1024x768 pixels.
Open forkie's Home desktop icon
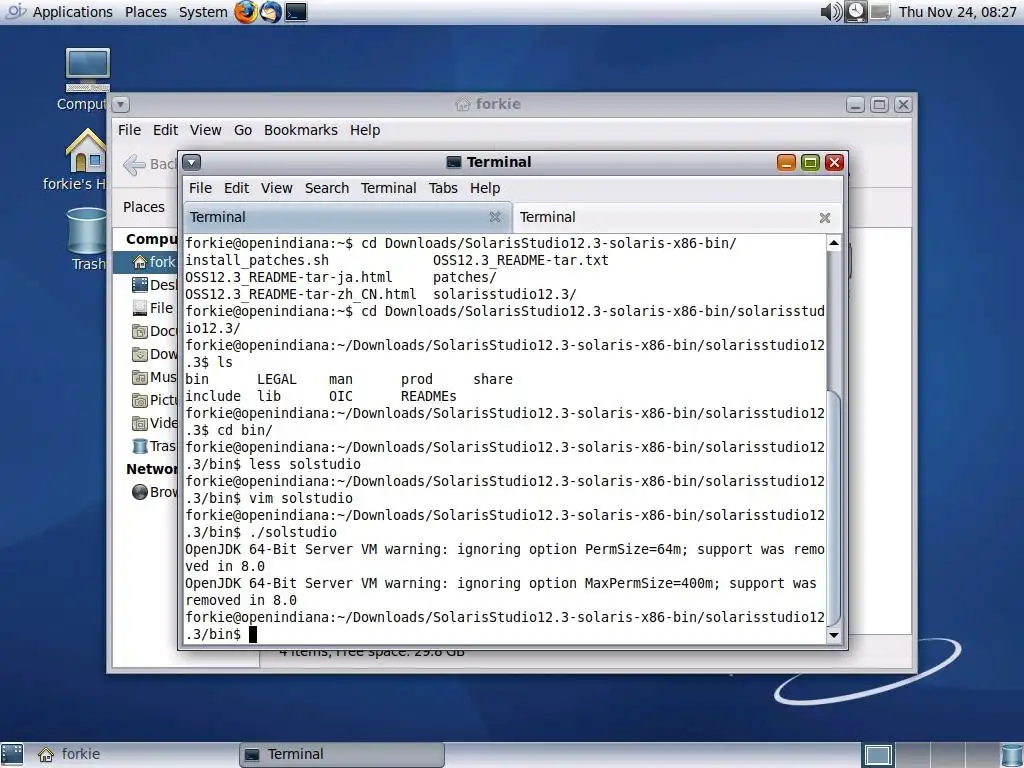[x=85, y=159]
